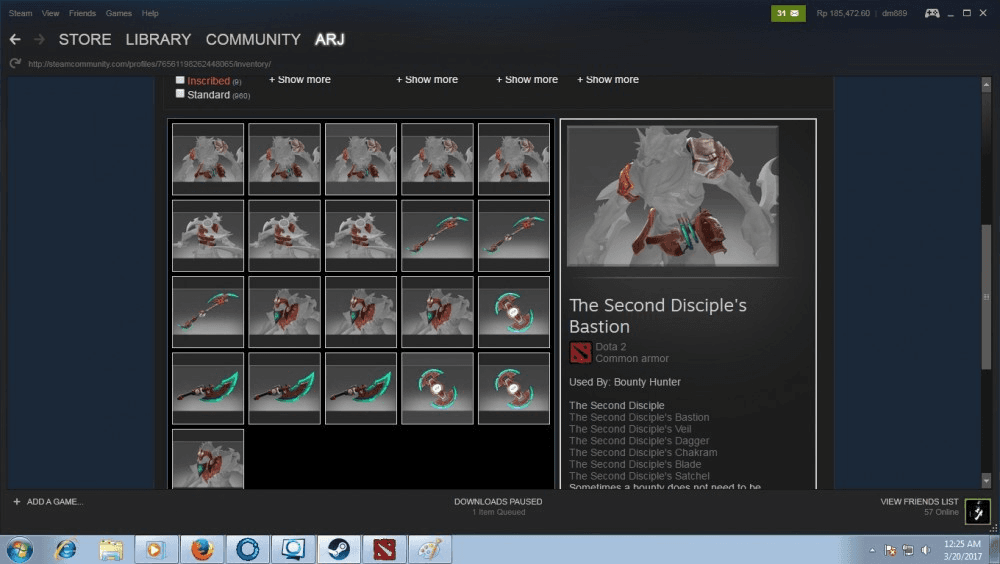Open Dota 2 from the taskbar
1000x564 pixels.
click(385, 550)
